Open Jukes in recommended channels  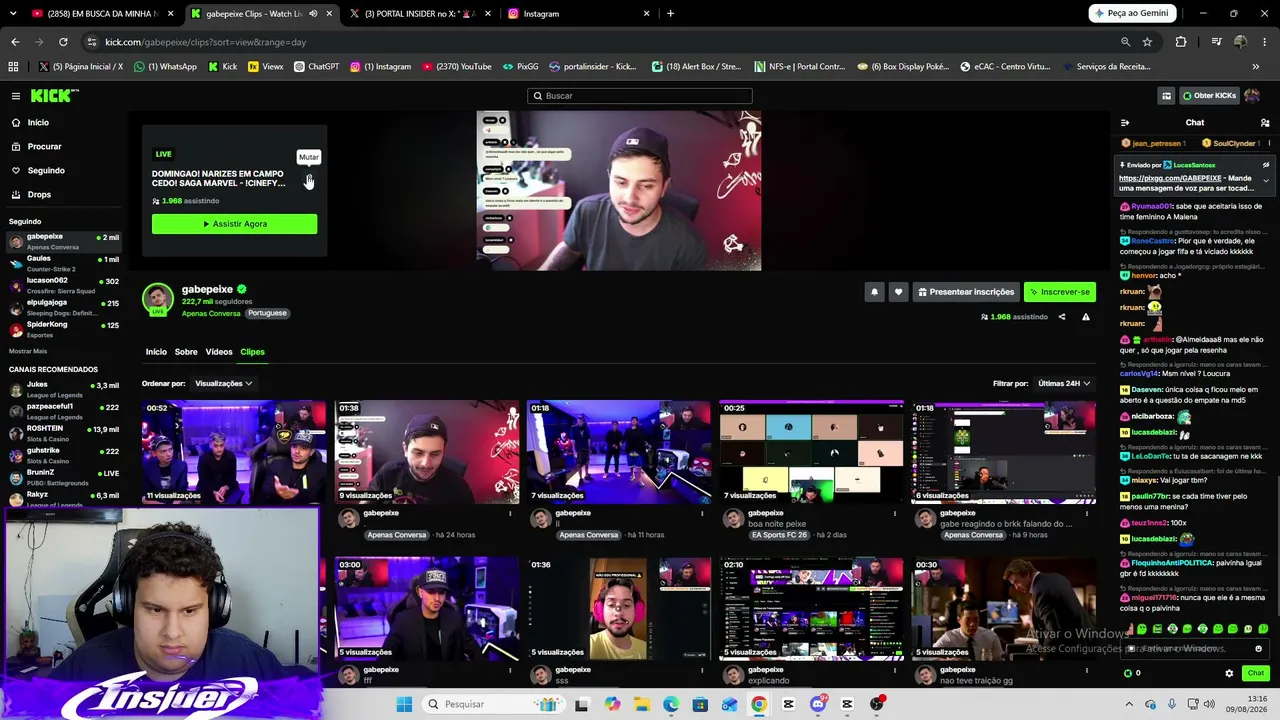[64, 389]
